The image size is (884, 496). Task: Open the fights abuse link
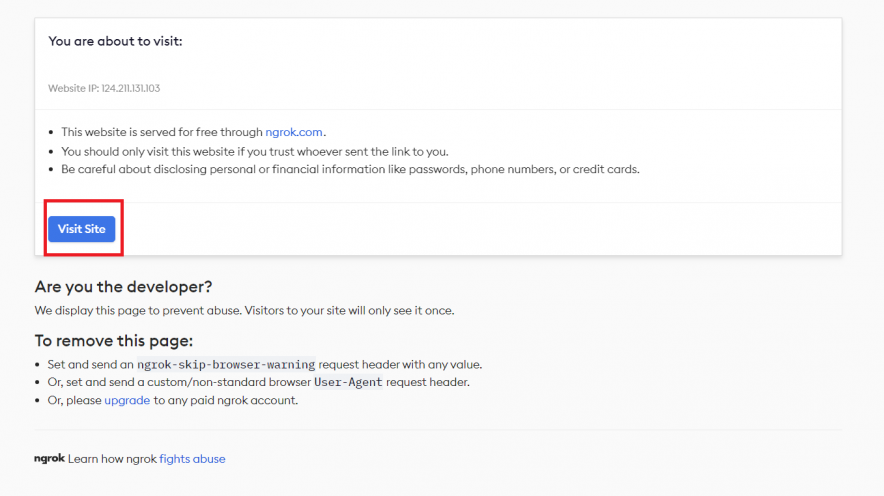click(x=192, y=459)
